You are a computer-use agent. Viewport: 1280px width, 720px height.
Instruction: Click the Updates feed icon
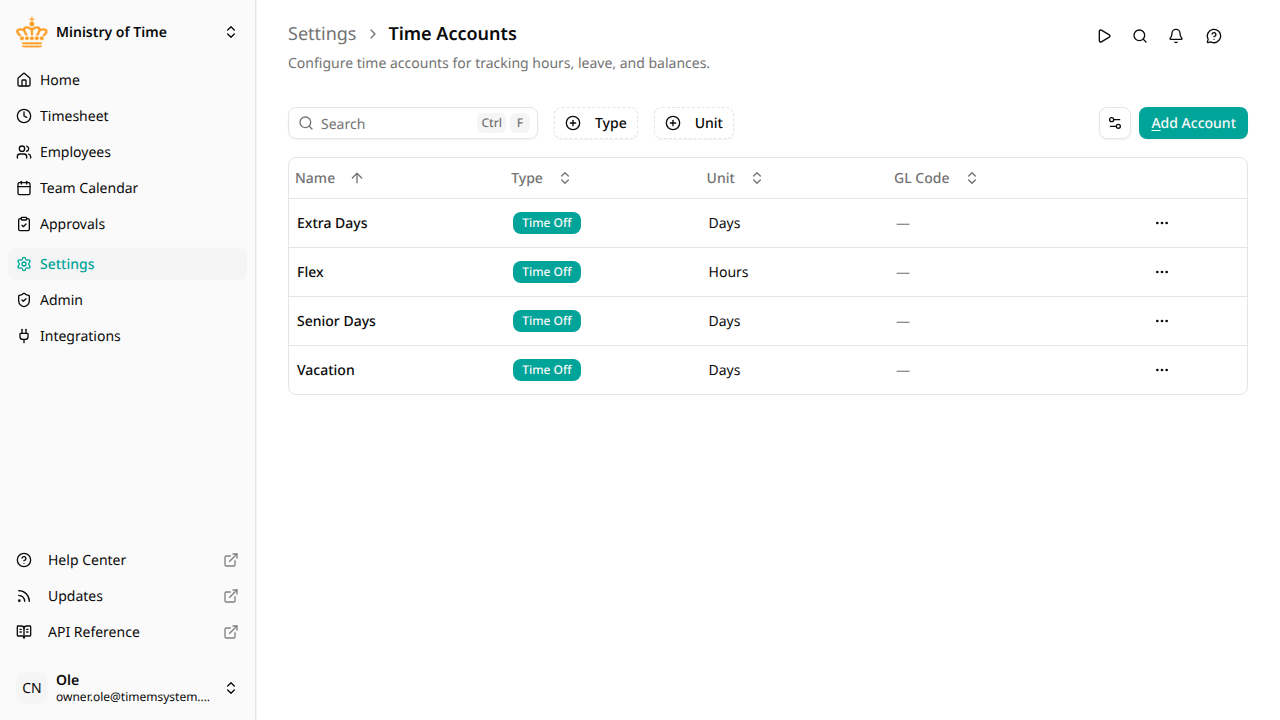(24, 596)
